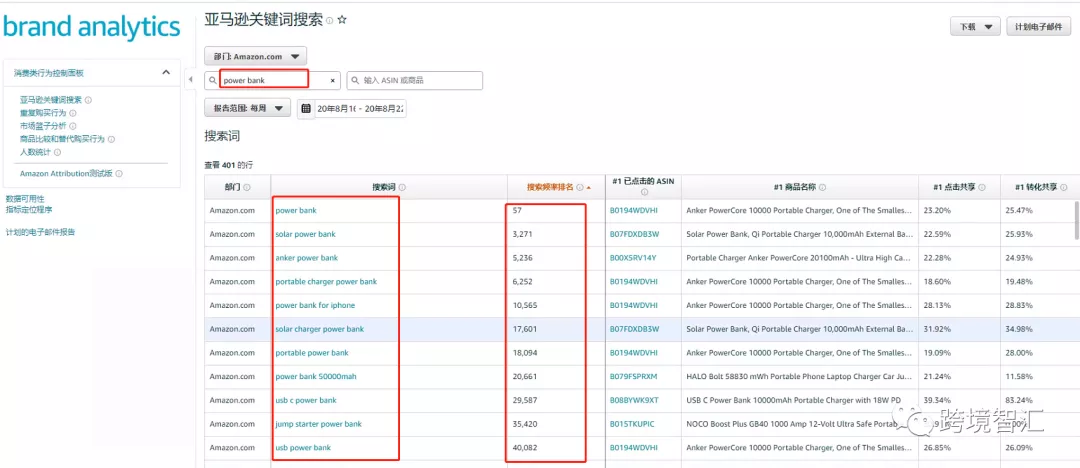The width and height of the screenshot is (1080, 468).
Task: Click info icon next to 重复购买行为
Action: point(73,113)
